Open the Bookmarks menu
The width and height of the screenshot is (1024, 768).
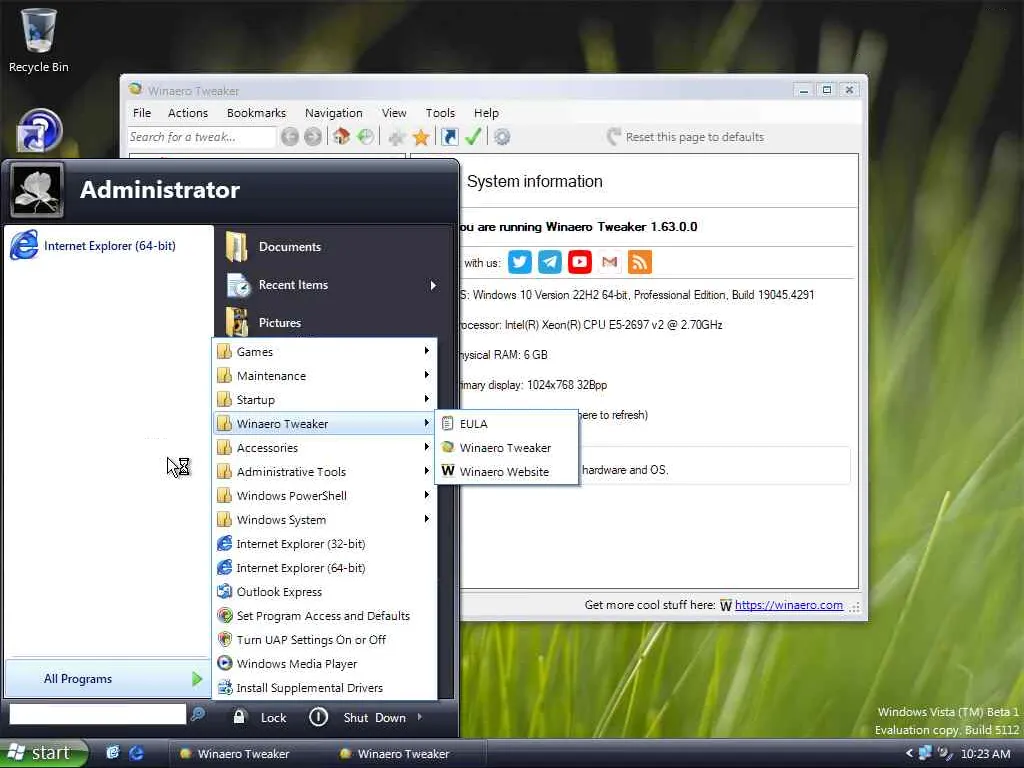(256, 113)
